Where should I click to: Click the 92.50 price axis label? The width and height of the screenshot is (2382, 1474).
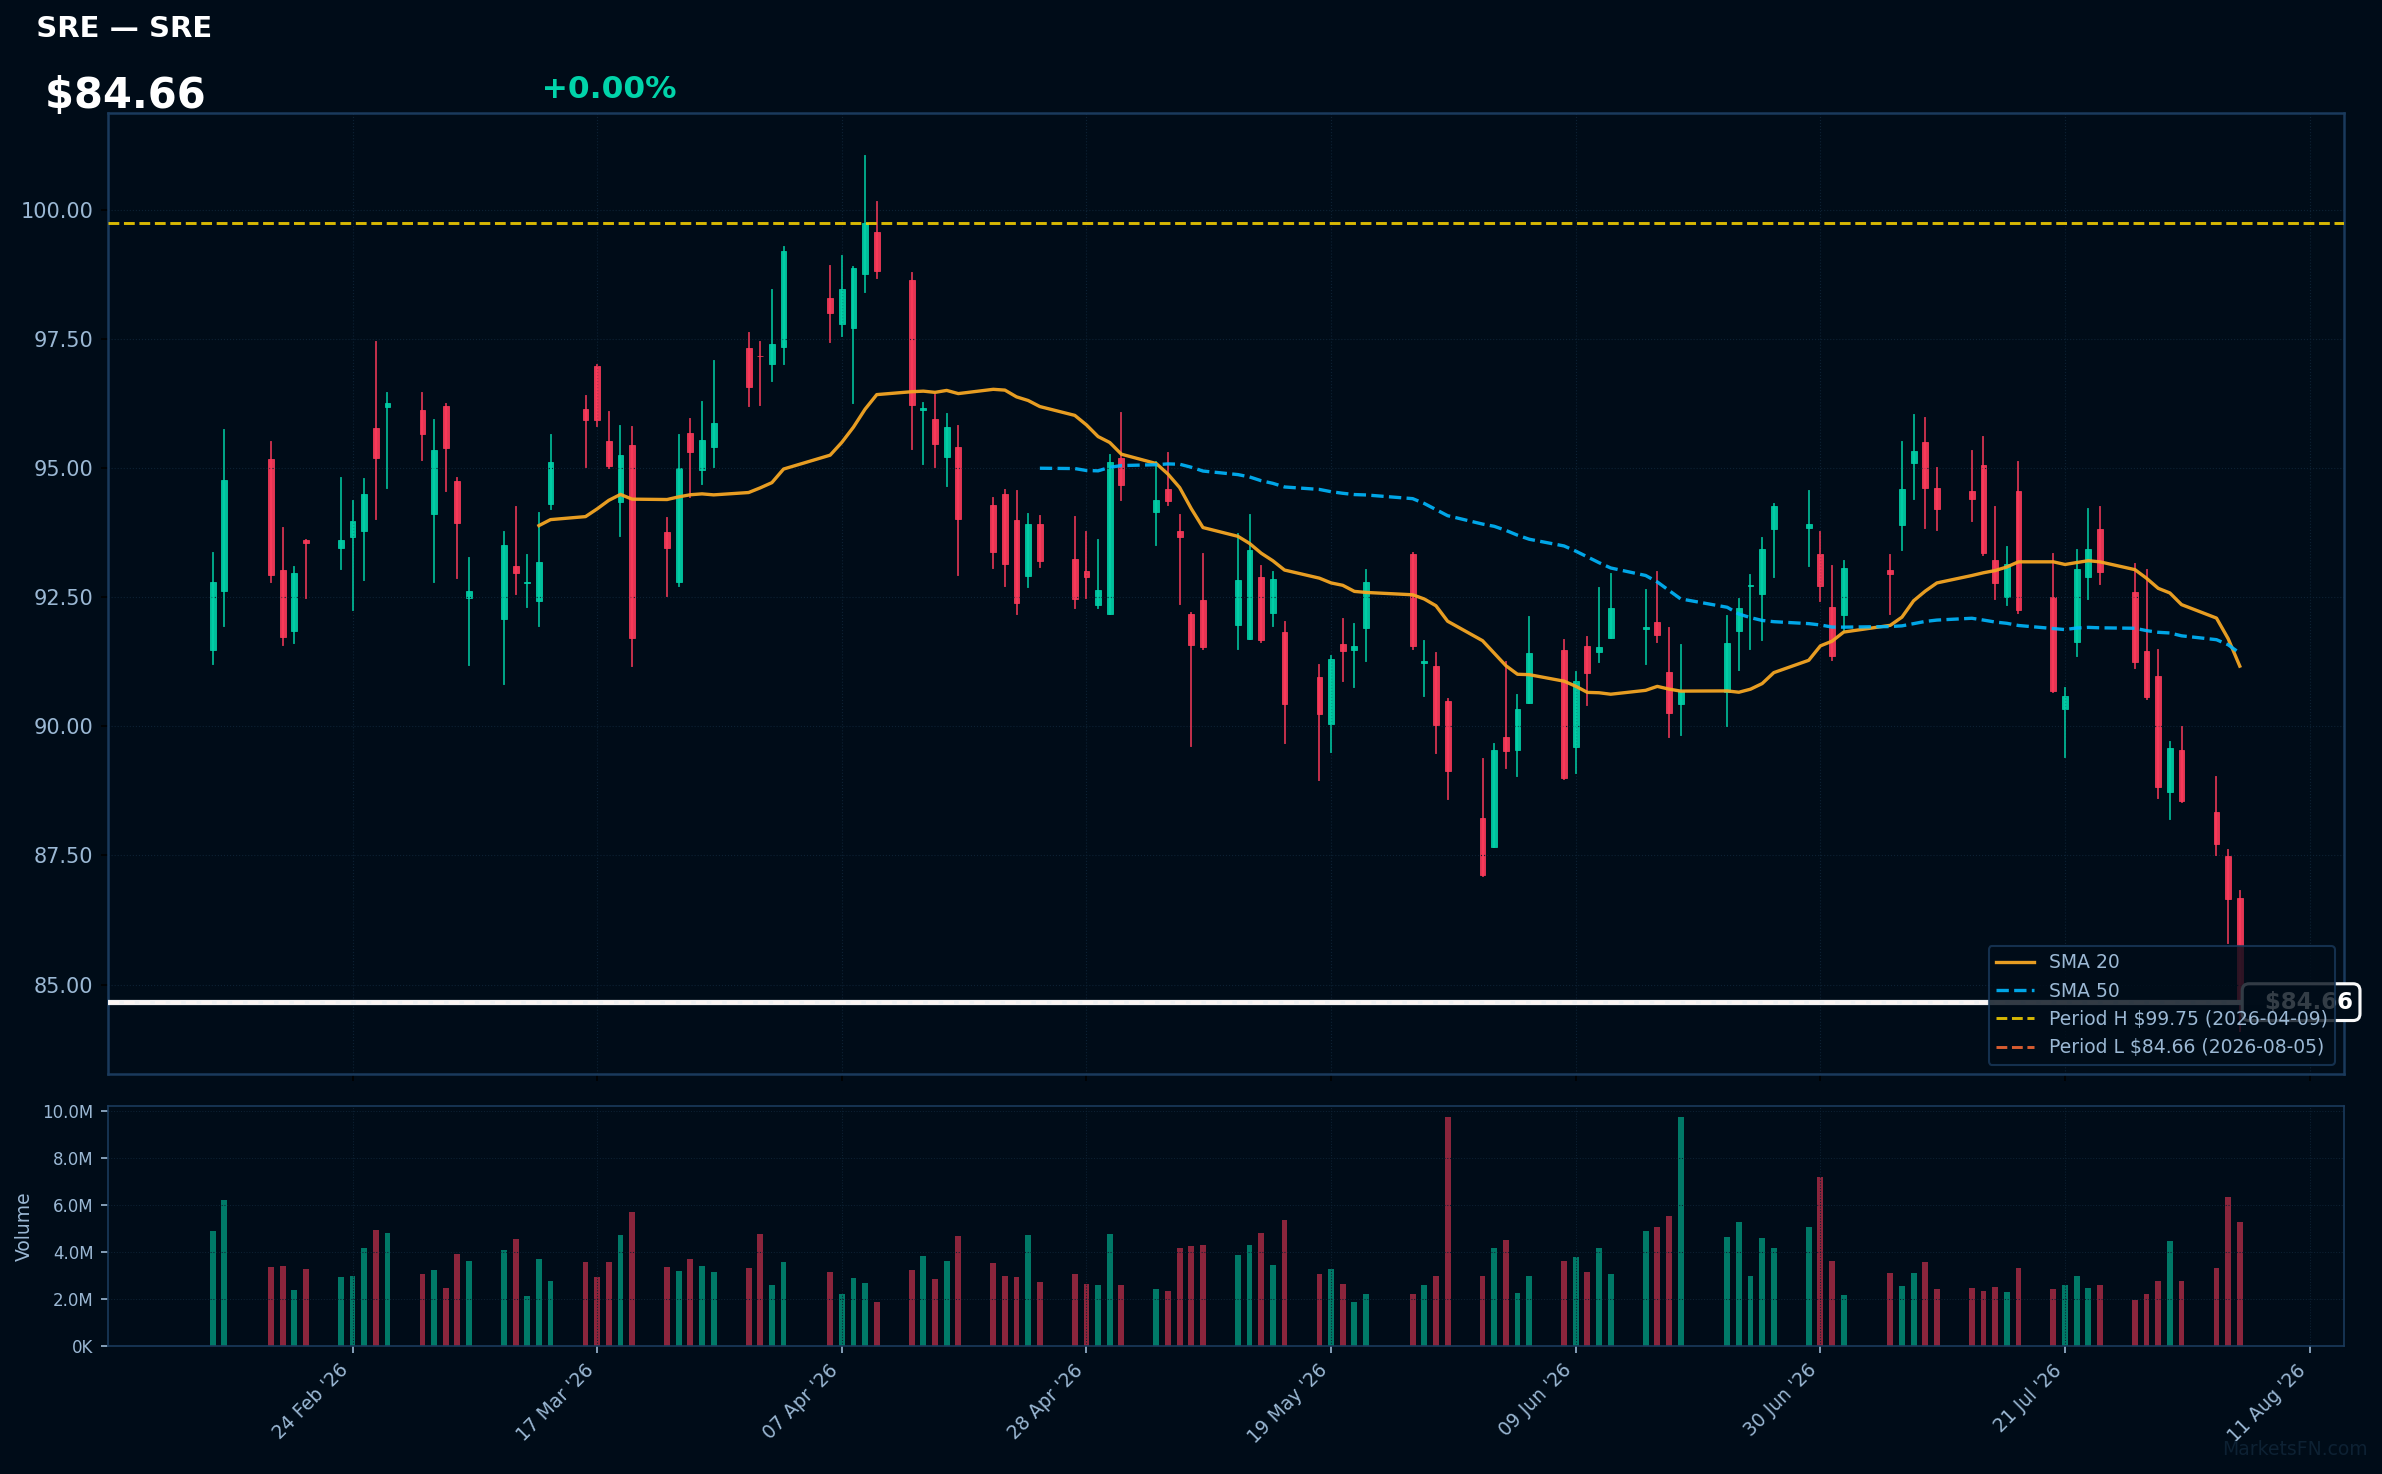(x=63, y=598)
